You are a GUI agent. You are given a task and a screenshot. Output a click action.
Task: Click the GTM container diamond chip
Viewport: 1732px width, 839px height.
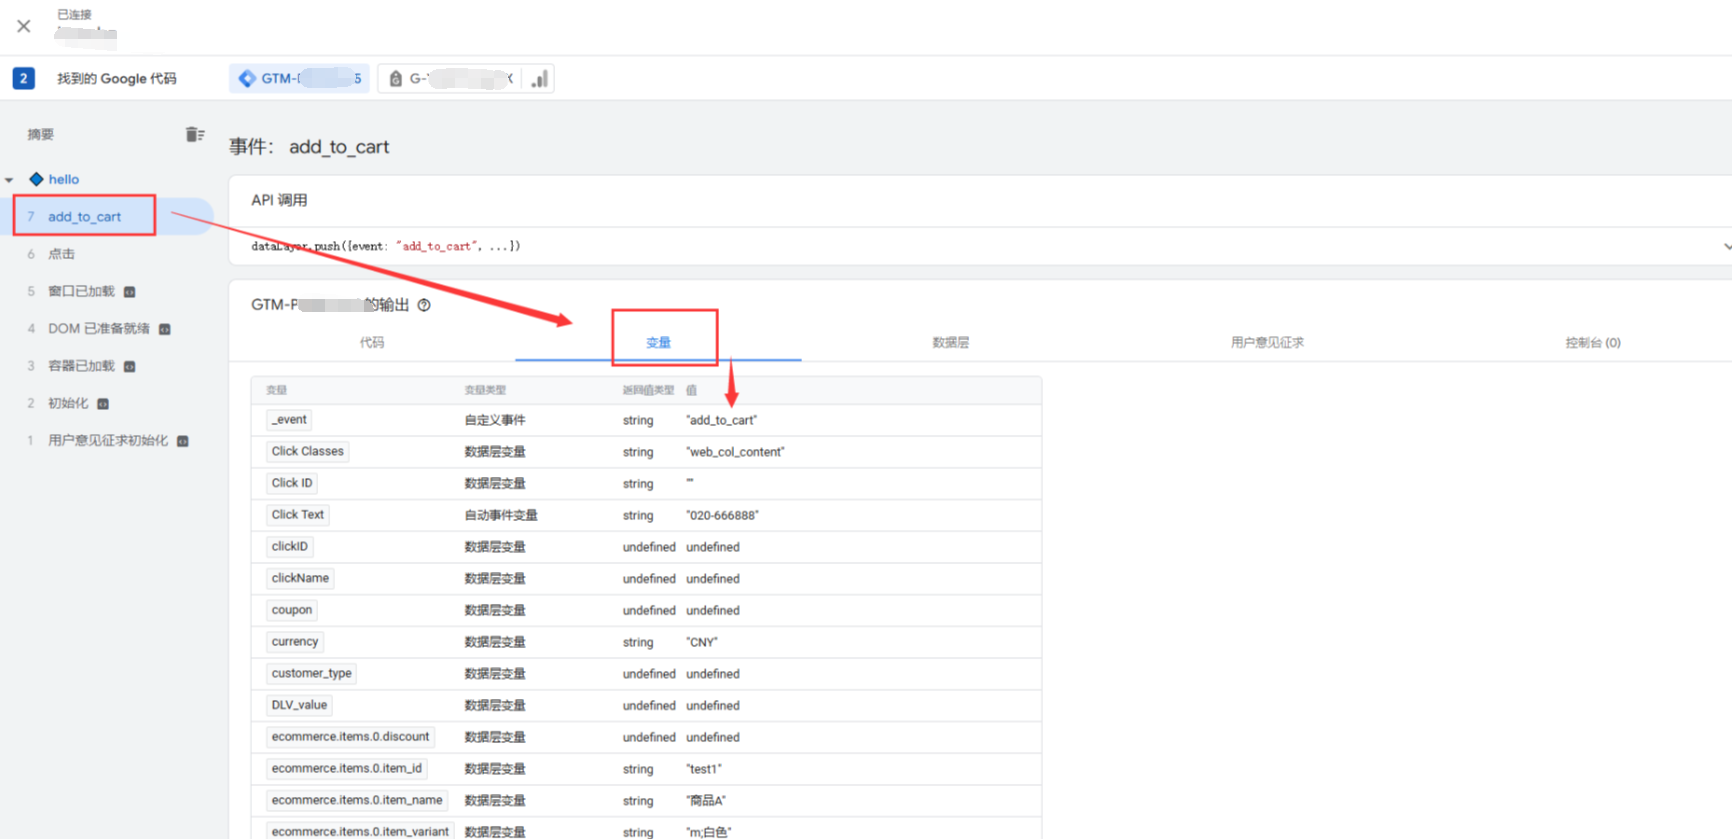(x=299, y=79)
